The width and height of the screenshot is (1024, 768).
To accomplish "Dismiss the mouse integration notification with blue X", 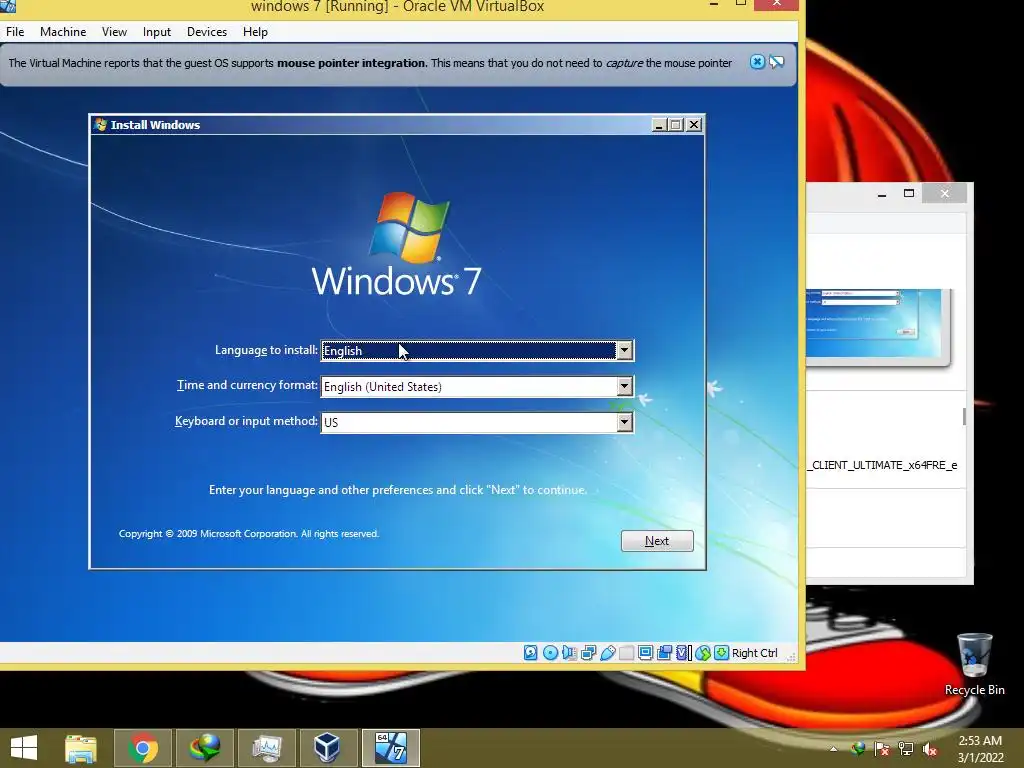I will (x=757, y=62).
